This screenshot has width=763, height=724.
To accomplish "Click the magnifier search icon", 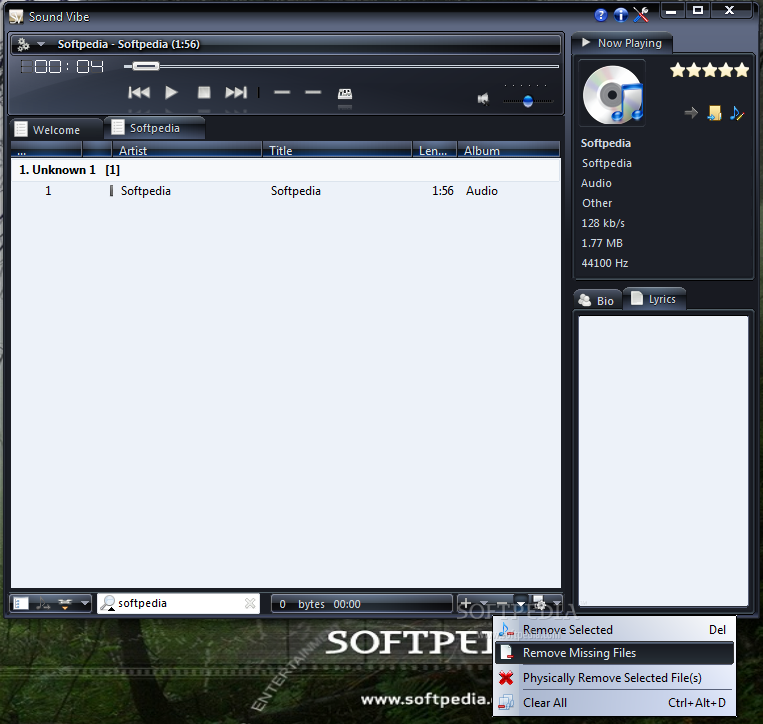I will click(108, 603).
